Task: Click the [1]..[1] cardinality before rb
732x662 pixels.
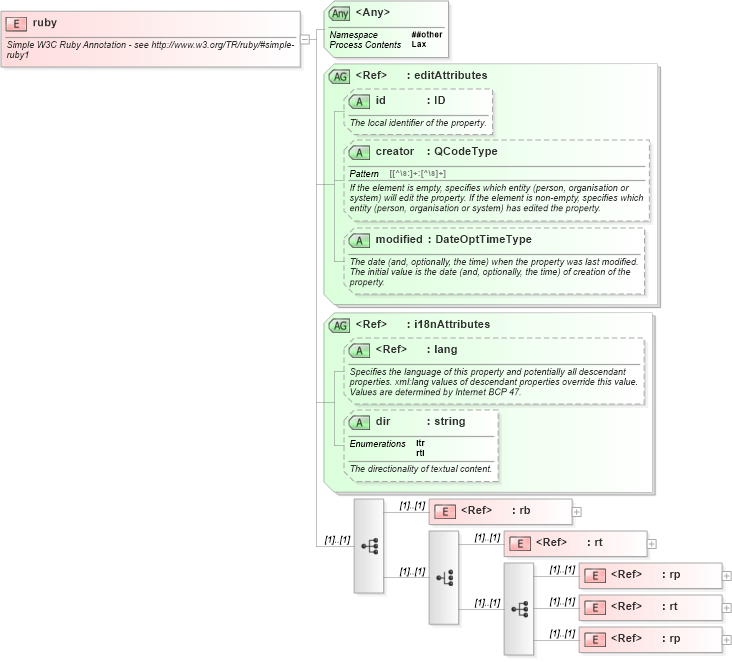Action: [412, 506]
